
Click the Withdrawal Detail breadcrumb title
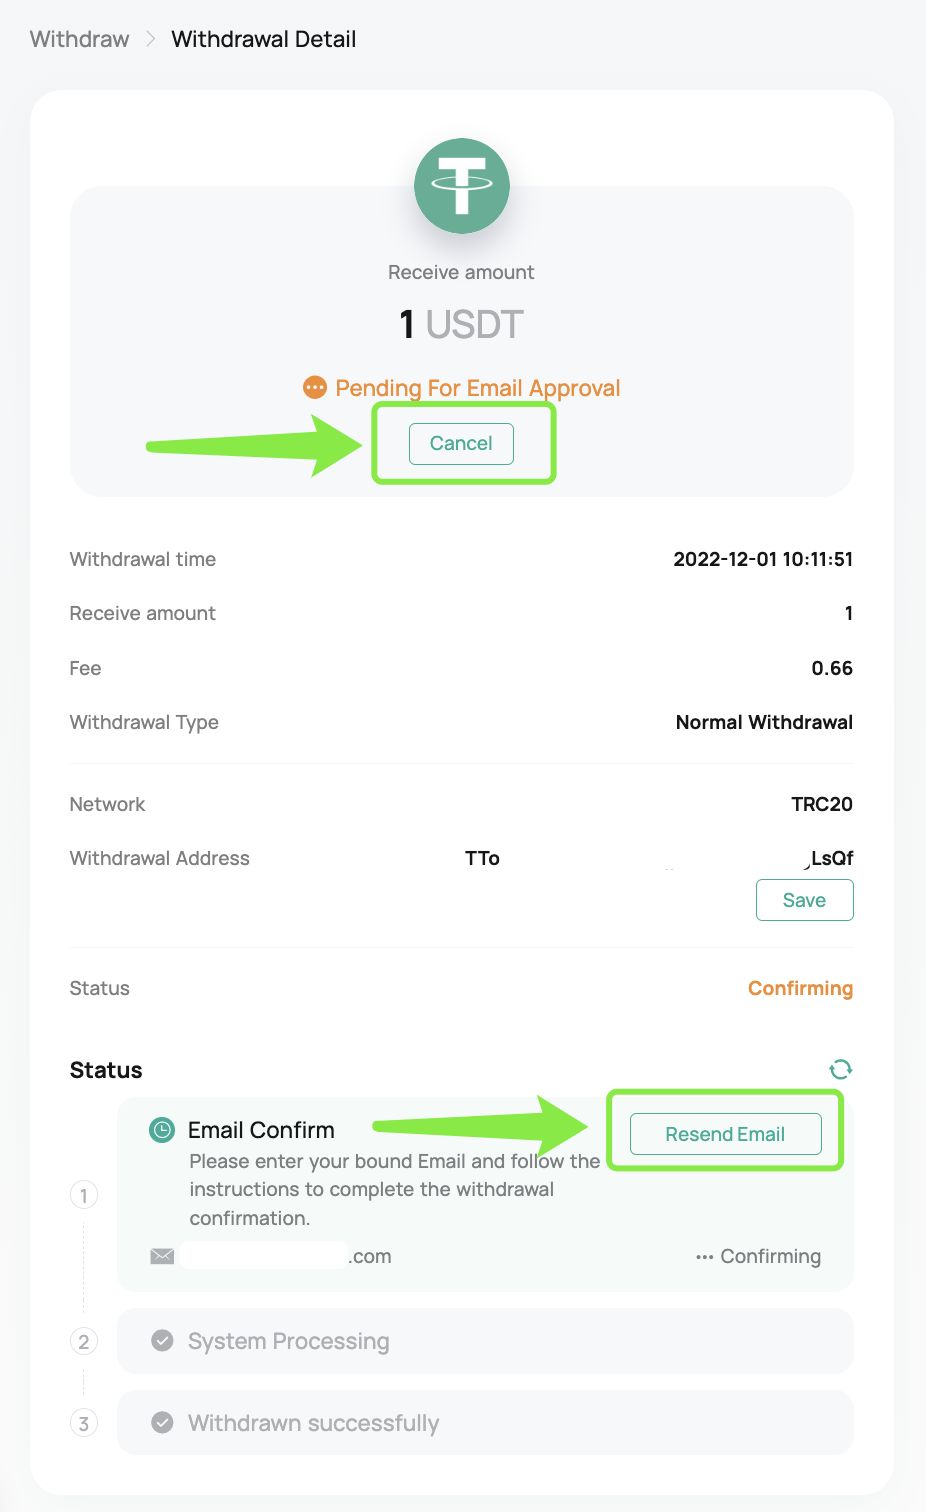click(264, 39)
